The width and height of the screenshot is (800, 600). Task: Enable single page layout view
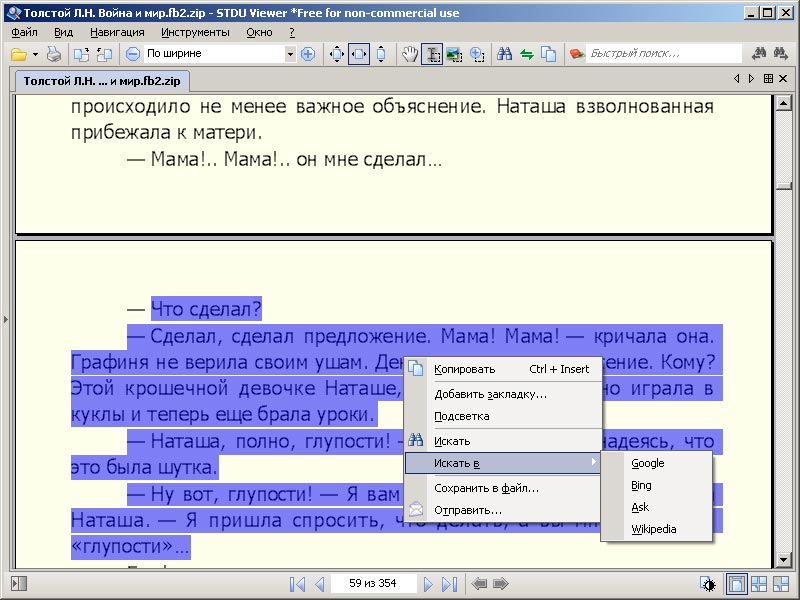point(737,584)
